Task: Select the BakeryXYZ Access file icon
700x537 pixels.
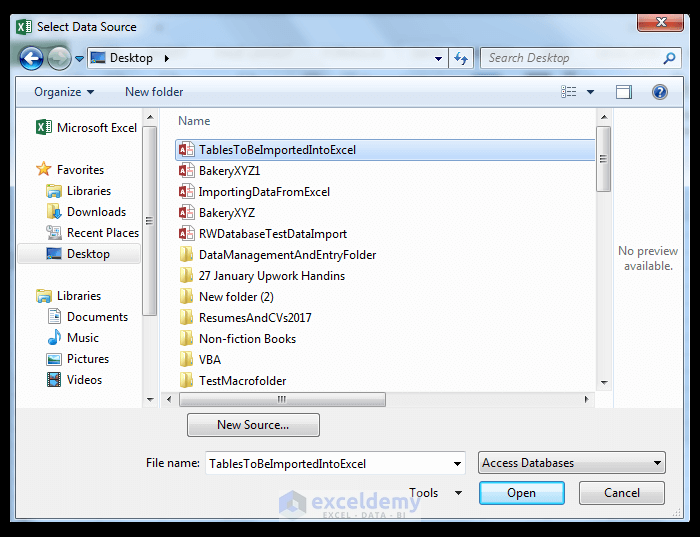Action: click(x=186, y=212)
